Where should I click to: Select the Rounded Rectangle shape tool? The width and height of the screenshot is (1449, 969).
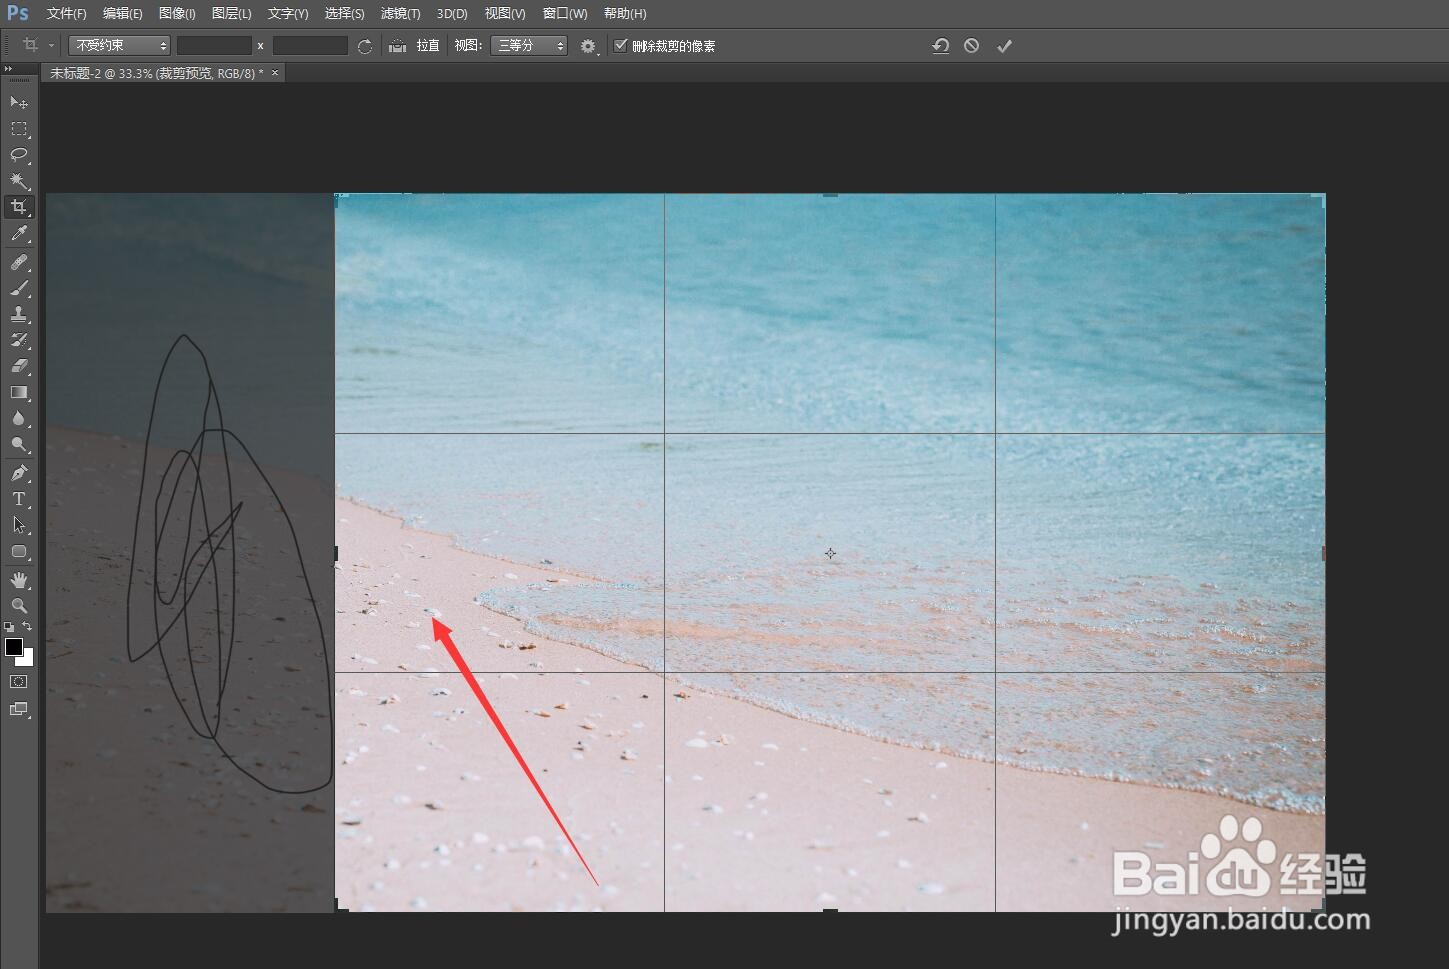18,551
